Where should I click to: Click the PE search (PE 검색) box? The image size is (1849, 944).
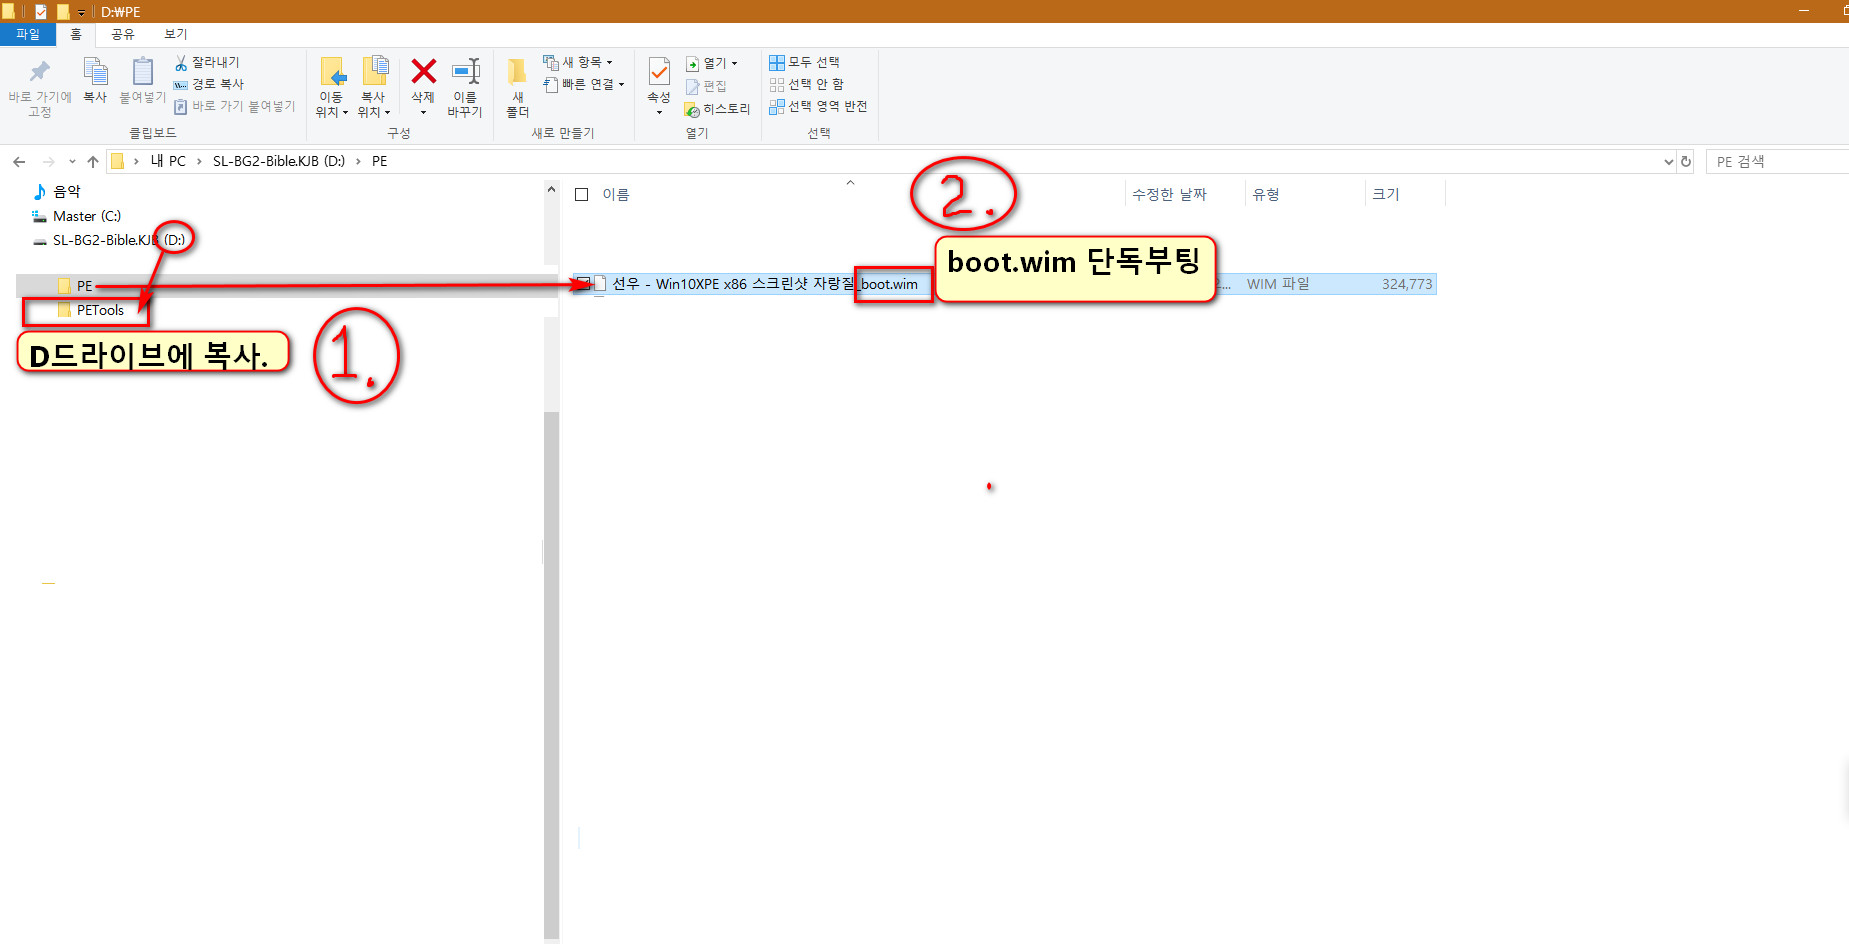pyautogui.click(x=1778, y=161)
